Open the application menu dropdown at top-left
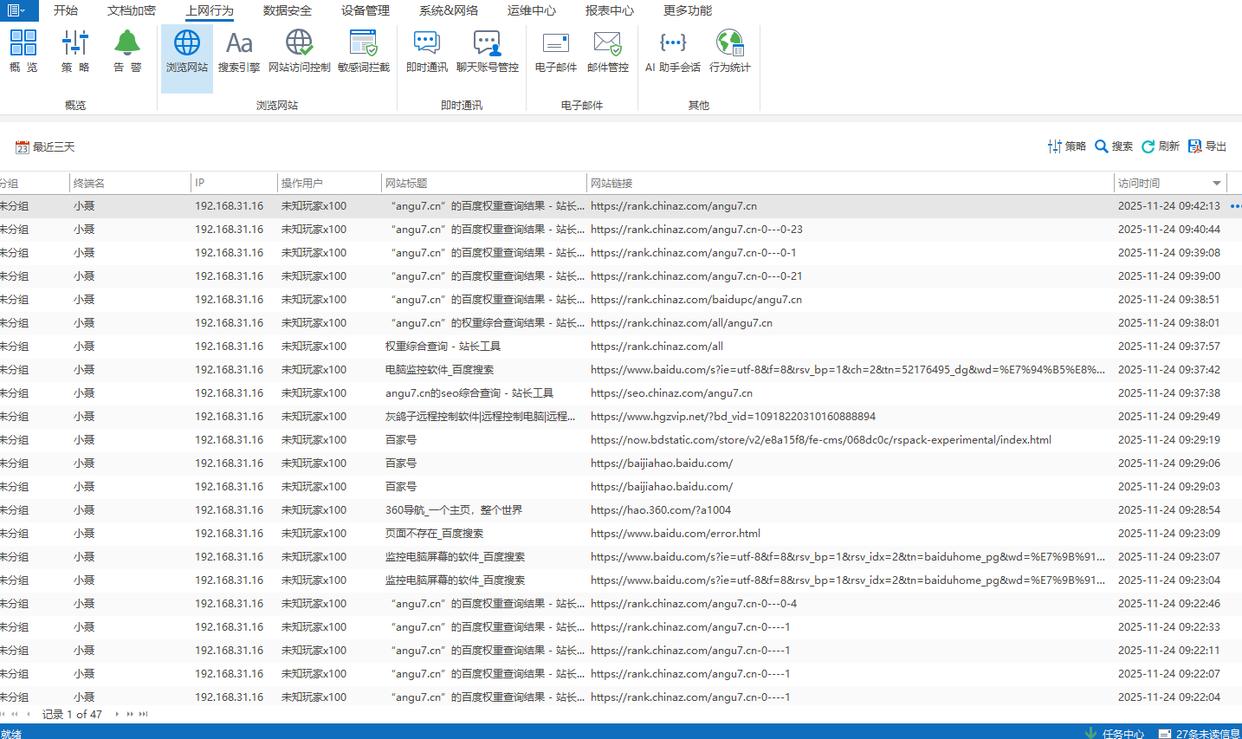 pos(17,10)
